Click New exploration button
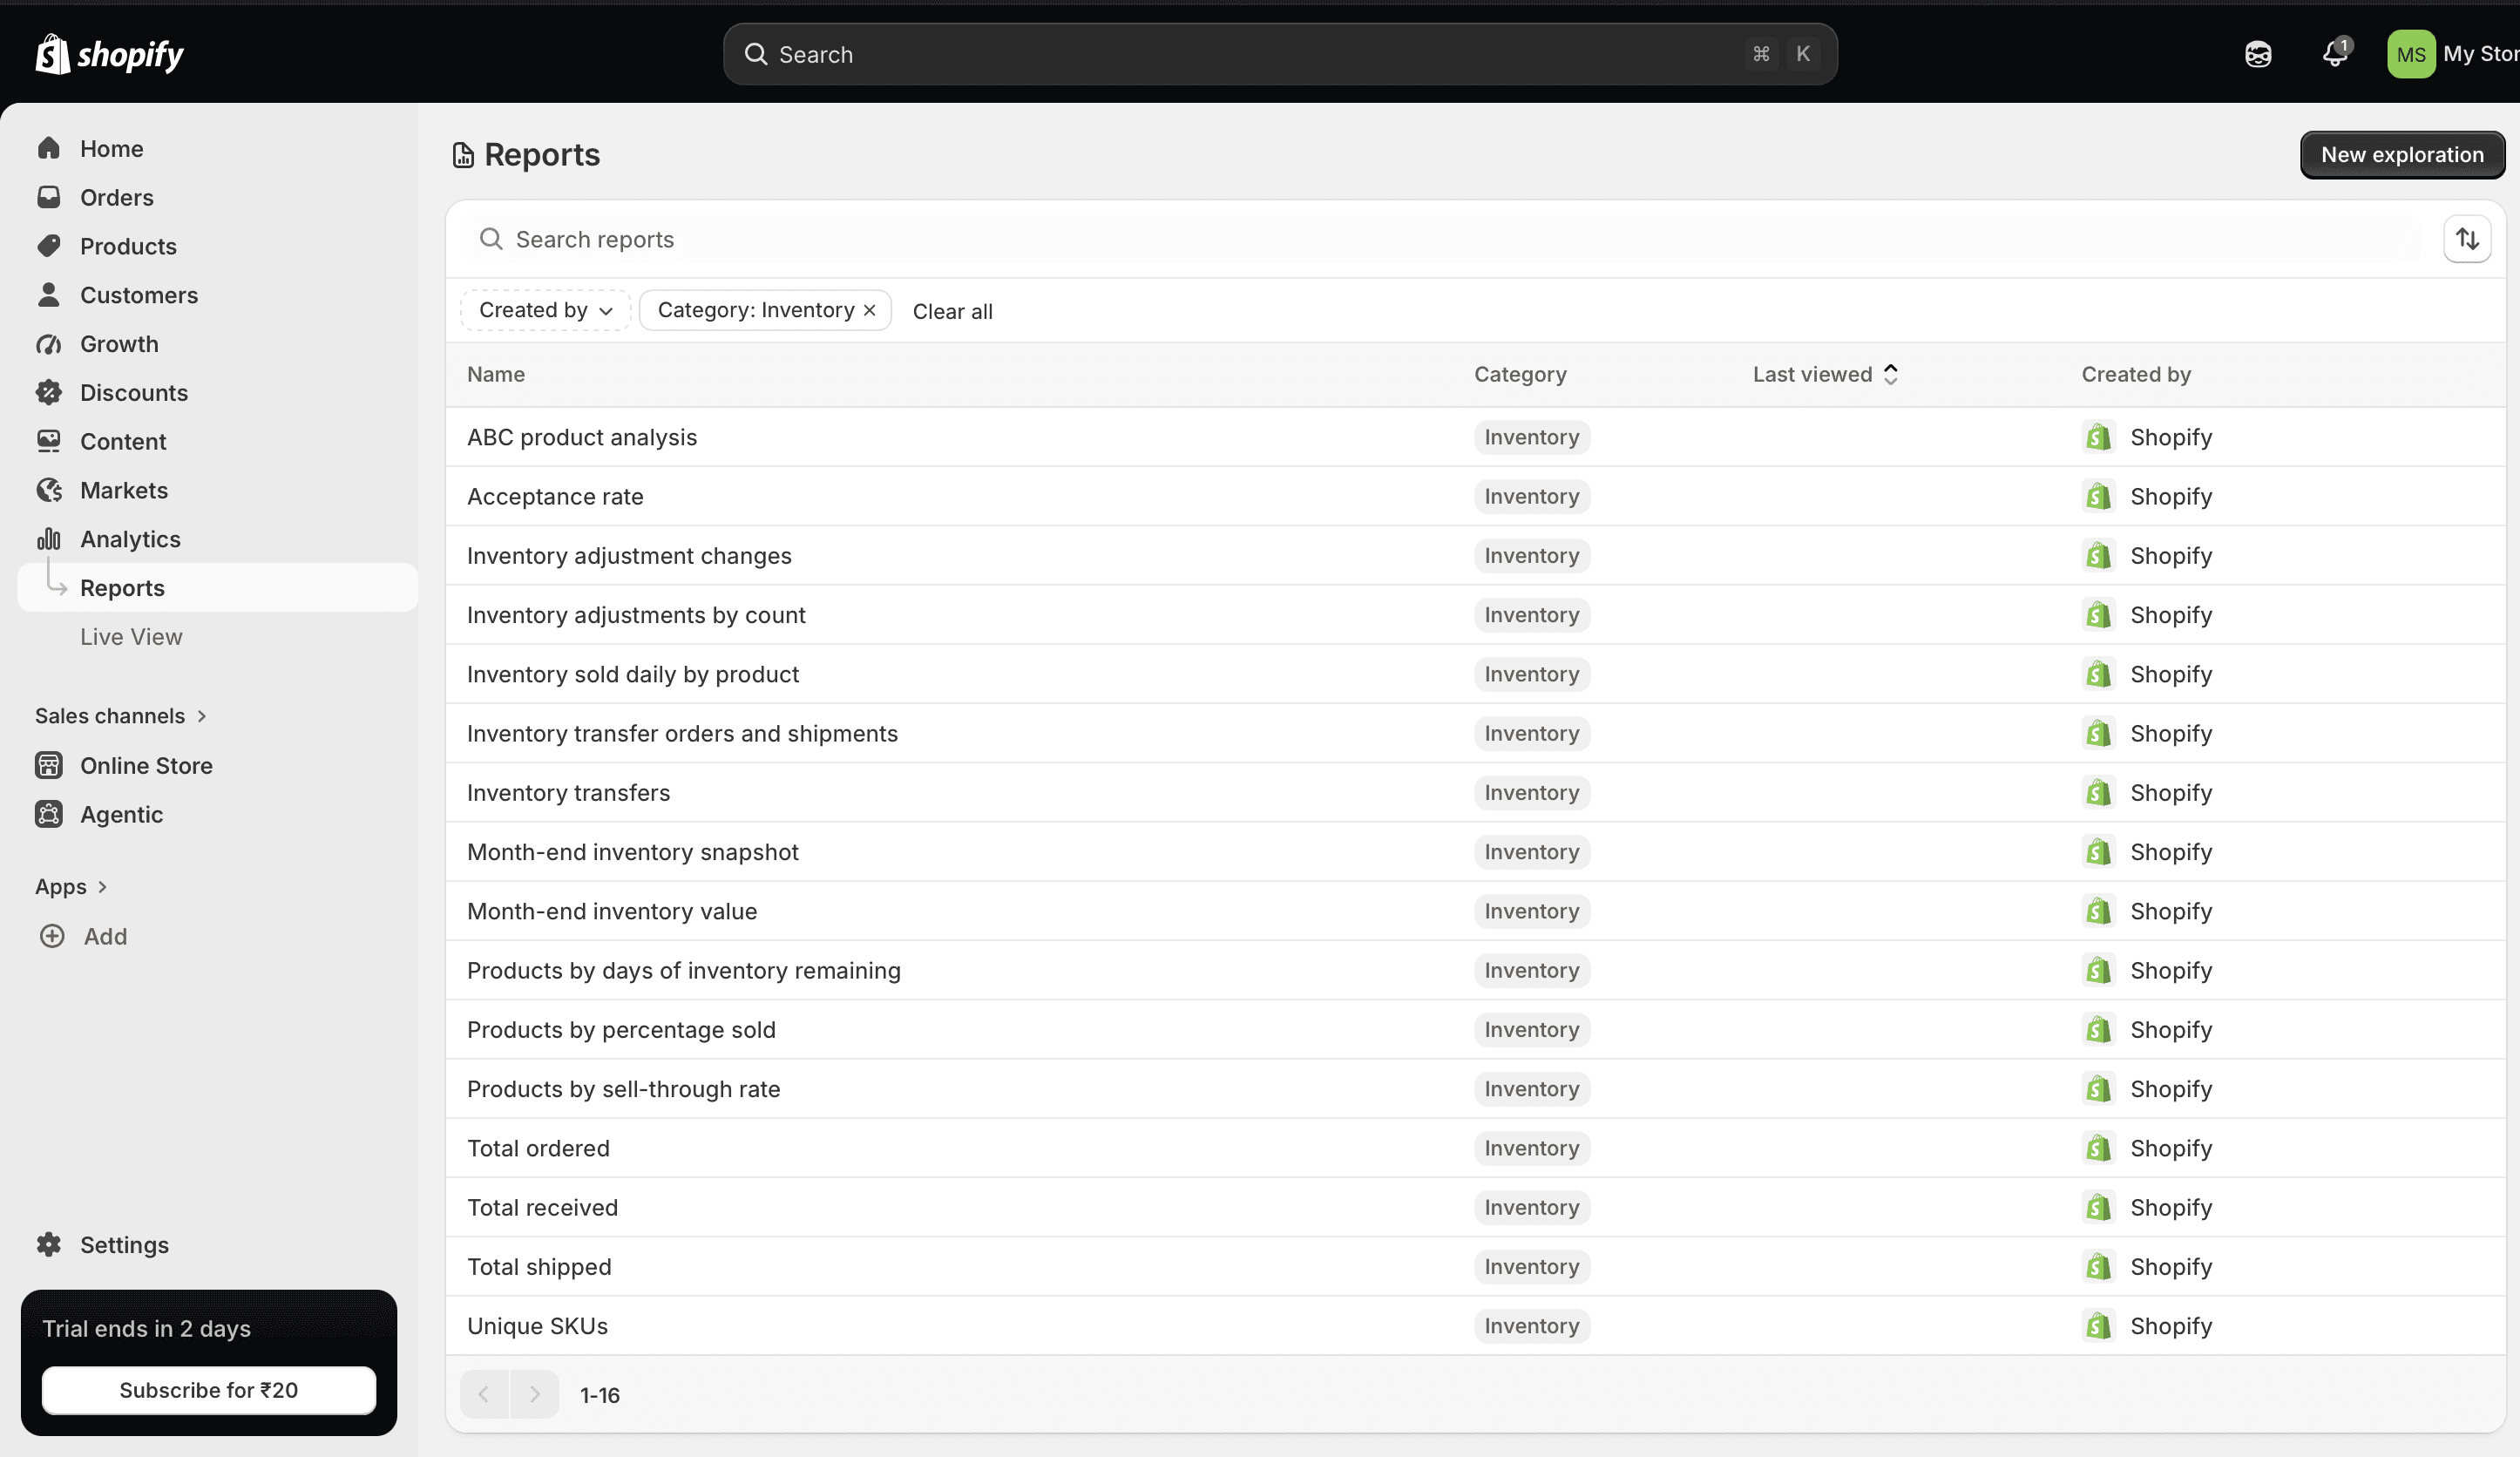2520x1457 pixels. (x=2402, y=155)
